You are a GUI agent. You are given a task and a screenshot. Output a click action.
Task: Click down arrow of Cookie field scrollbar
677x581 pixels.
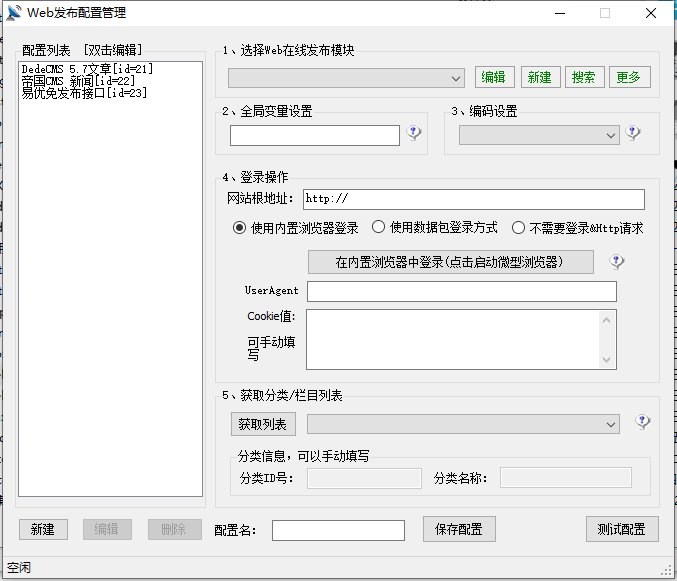tap(606, 360)
